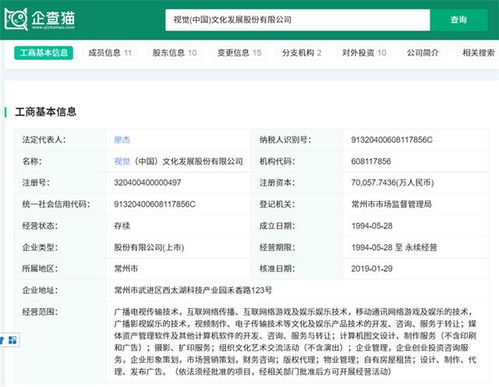Viewport: 499px width, 387px height.
Task: Click the 纳税人识别号 label
Action: pyautogui.click(x=285, y=140)
